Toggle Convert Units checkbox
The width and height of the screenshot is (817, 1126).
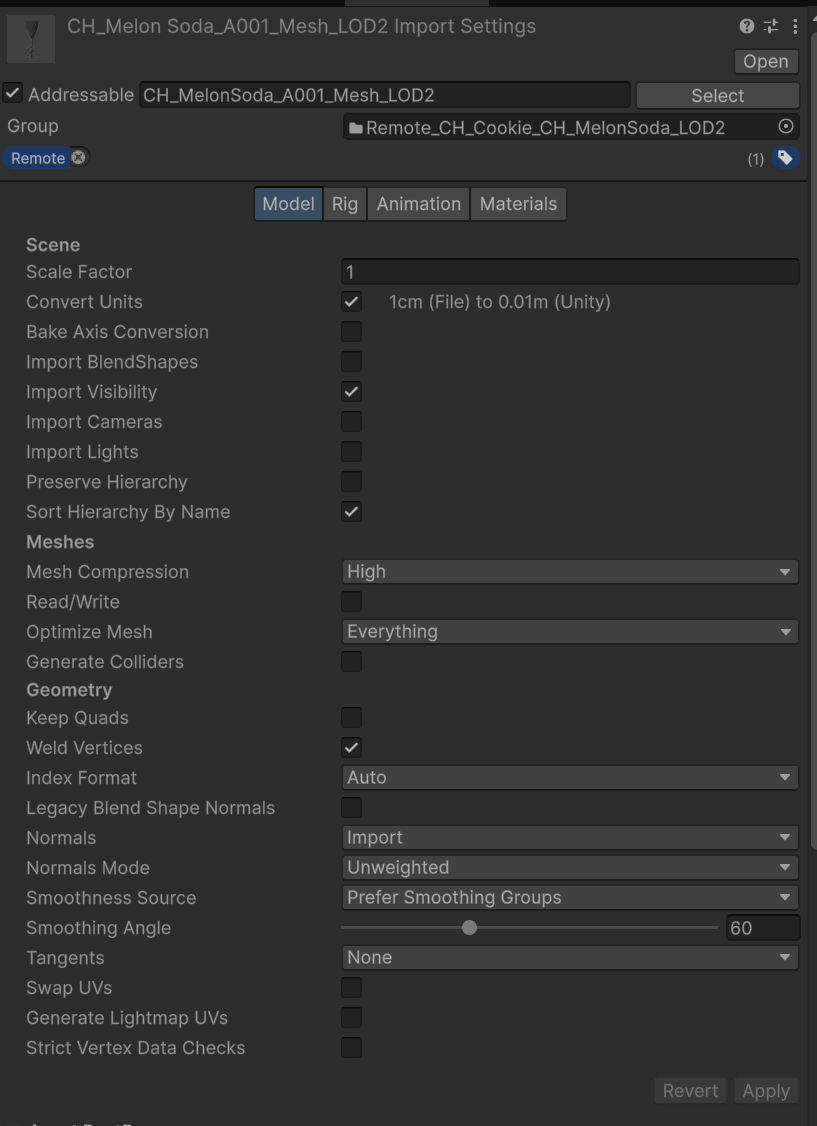click(351, 302)
